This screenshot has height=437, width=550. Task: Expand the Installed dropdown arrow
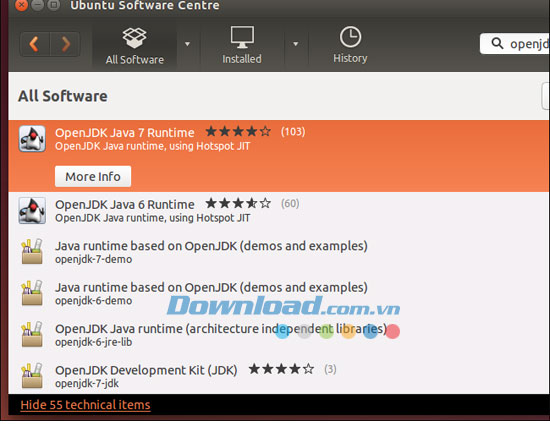pyautogui.click(x=295, y=44)
